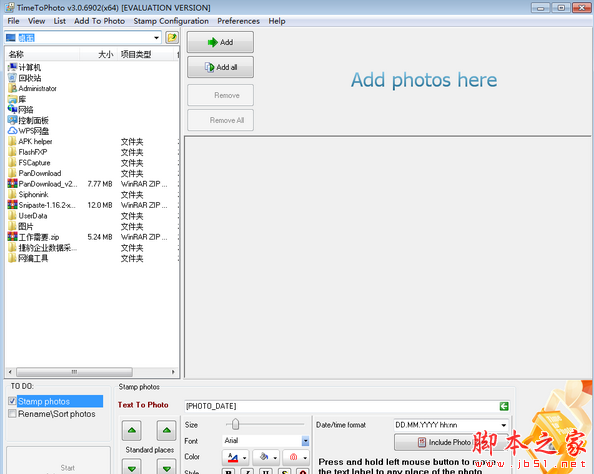The width and height of the screenshot is (594, 474).
Task: Select the 计算机 computer item
Action: pyautogui.click(x=24, y=67)
